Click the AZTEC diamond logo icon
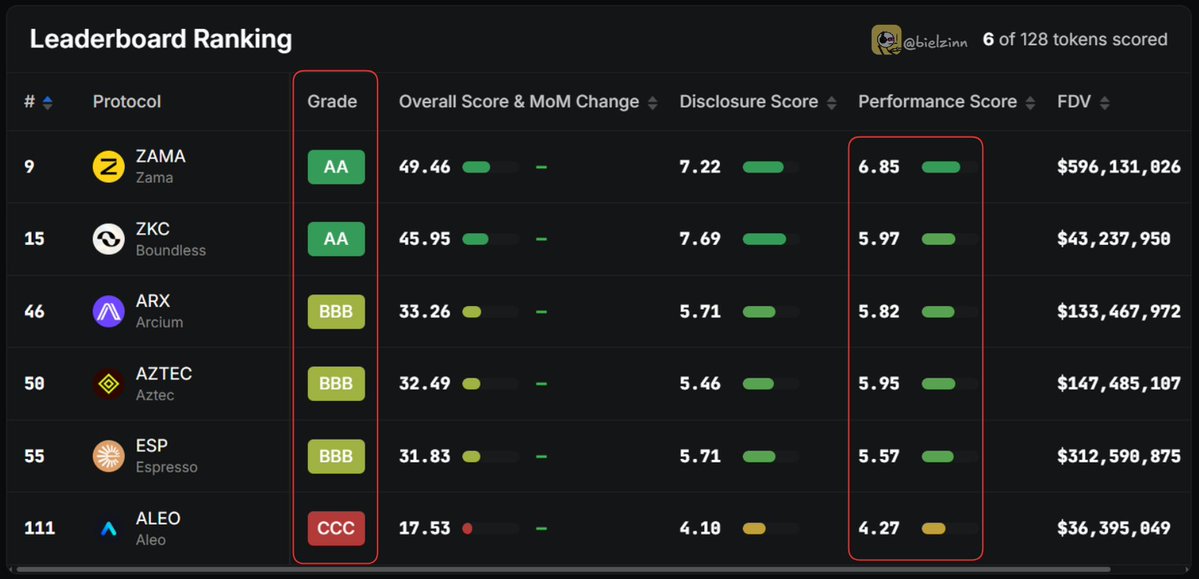This screenshot has width=1199, height=579. (x=109, y=384)
